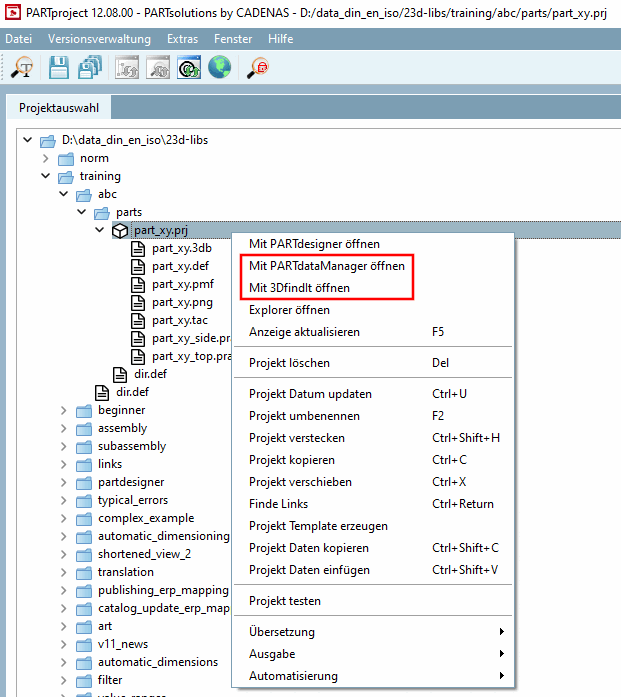Viewport: 621px width, 697px height.
Task: Click the file icon beside part_xy.tac
Action: click(x=138, y=320)
